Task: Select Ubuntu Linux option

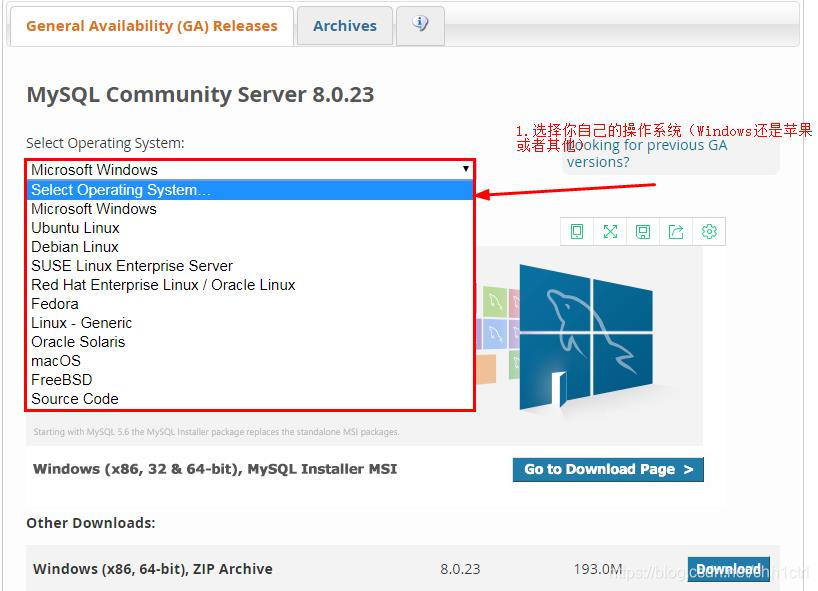Action: 250,228
